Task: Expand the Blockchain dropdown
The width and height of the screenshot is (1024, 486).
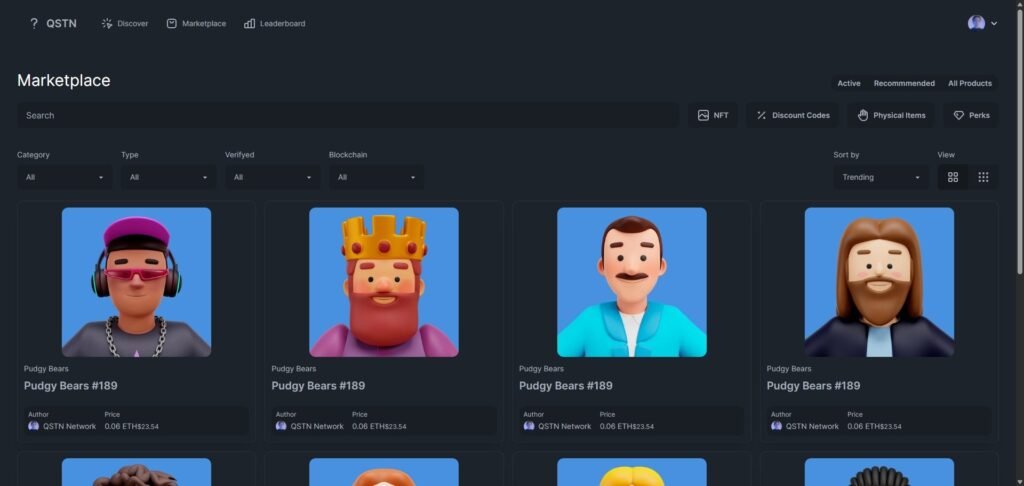Action: coord(376,177)
